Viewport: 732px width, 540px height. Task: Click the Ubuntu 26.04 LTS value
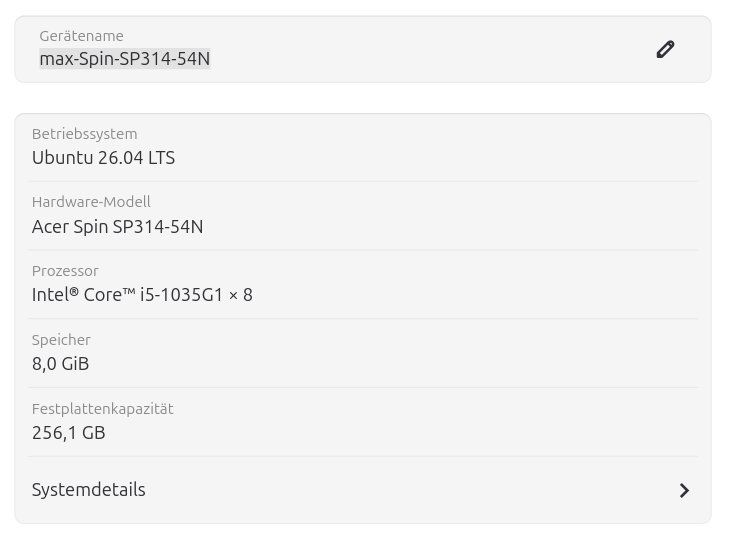[x=103, y=158]
